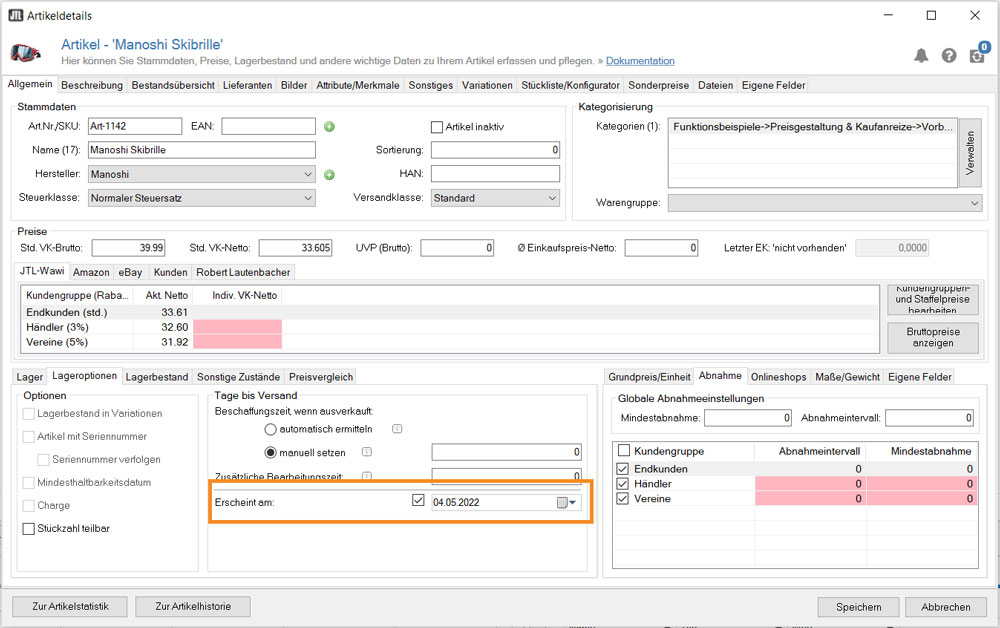Uncheck the Händler customer group
The height and width of the screenshot is (628, 1000).
pyautogui.click(x=623, y=484)
